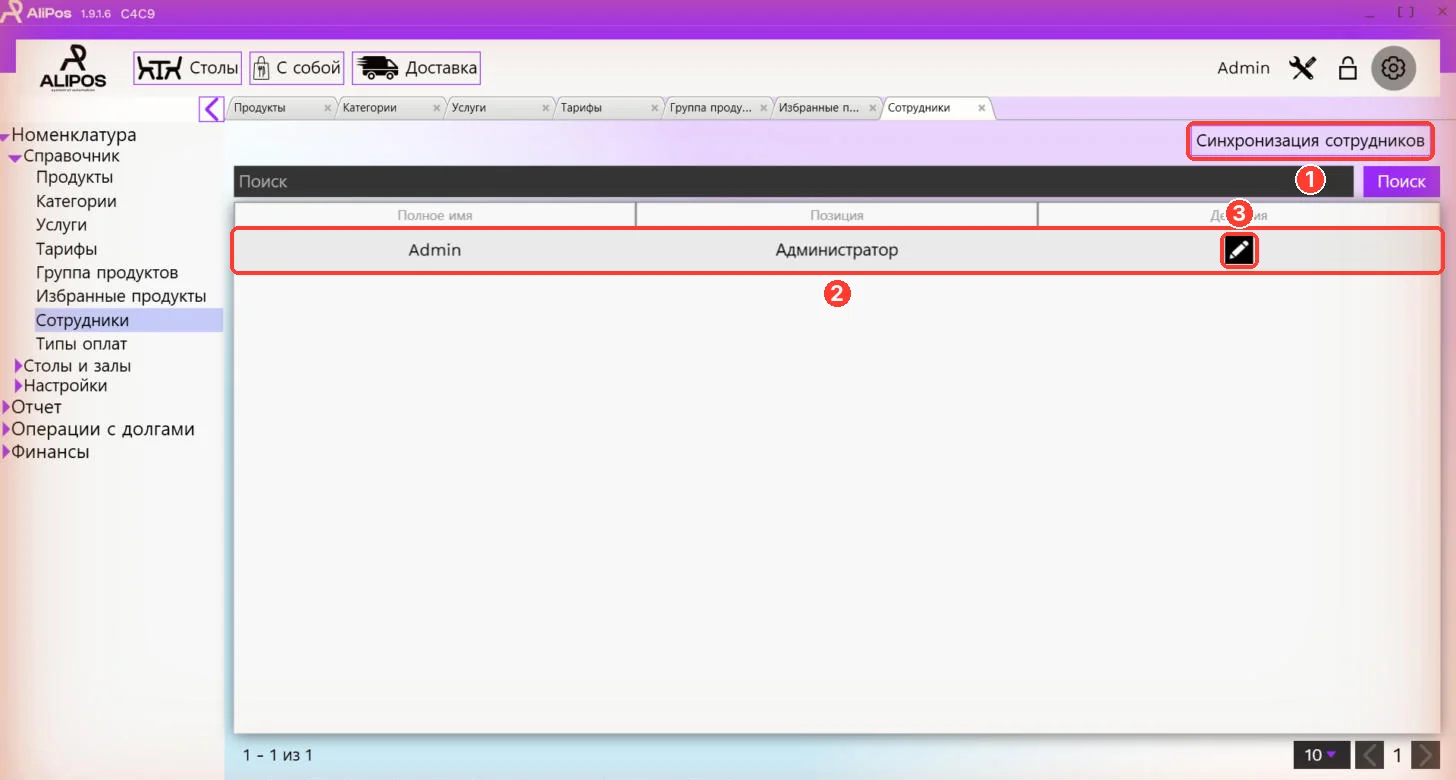Click the Поиск search input field
The height and width of the screenshot is (780, 1456).
coord(793,181)
